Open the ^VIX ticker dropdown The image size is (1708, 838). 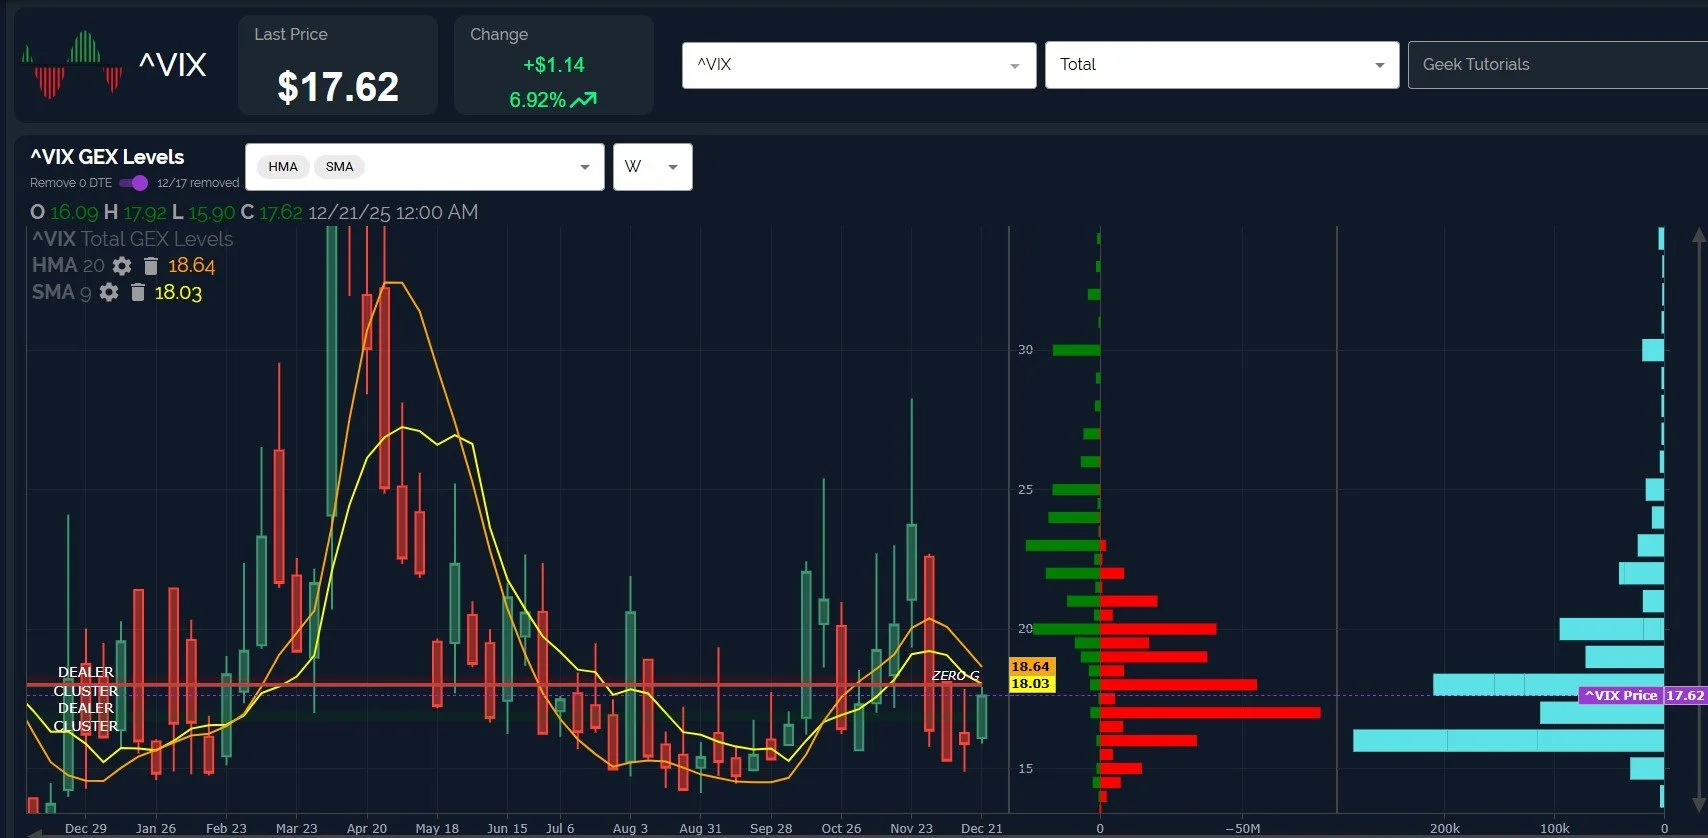(x=859, y=65)
